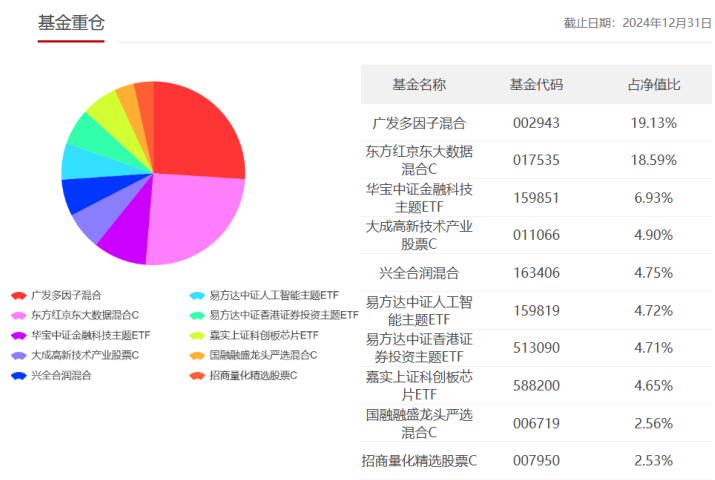This screenshot has width=715, height=480.
Task: Click legend label 广发多因子混合
Action: [x=66, y=295]
